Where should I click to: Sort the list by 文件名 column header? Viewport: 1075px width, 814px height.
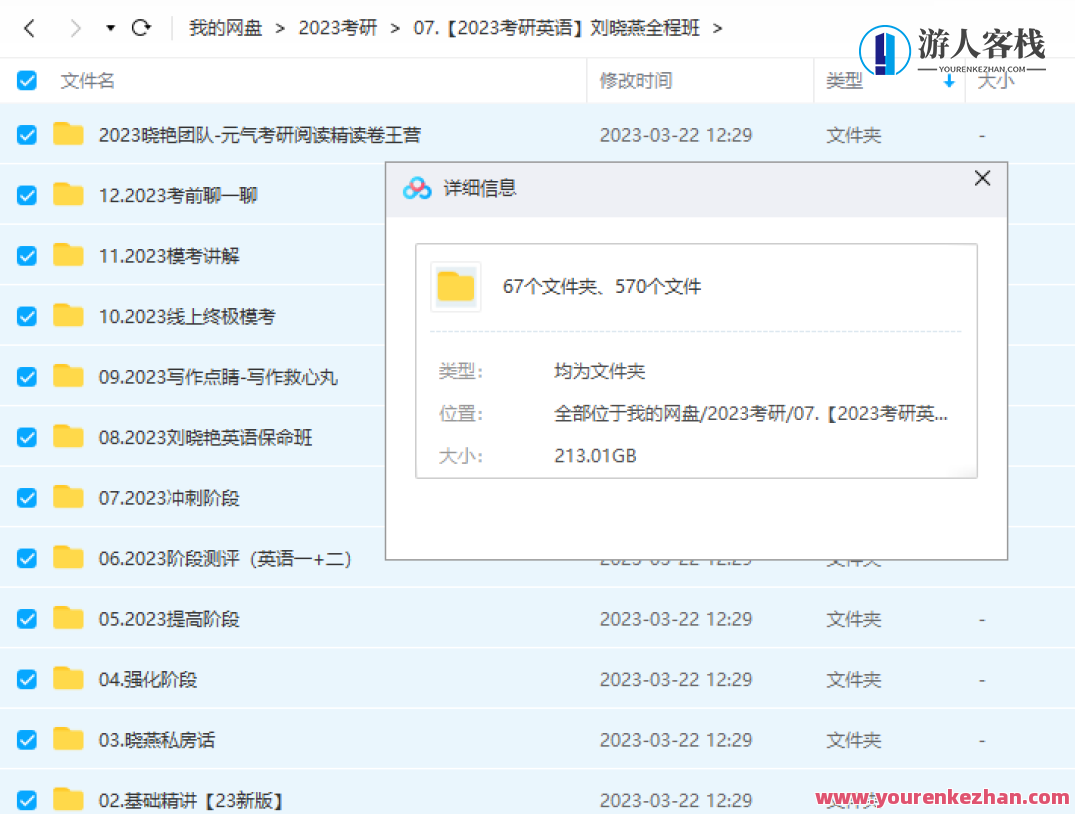(88, 81)
